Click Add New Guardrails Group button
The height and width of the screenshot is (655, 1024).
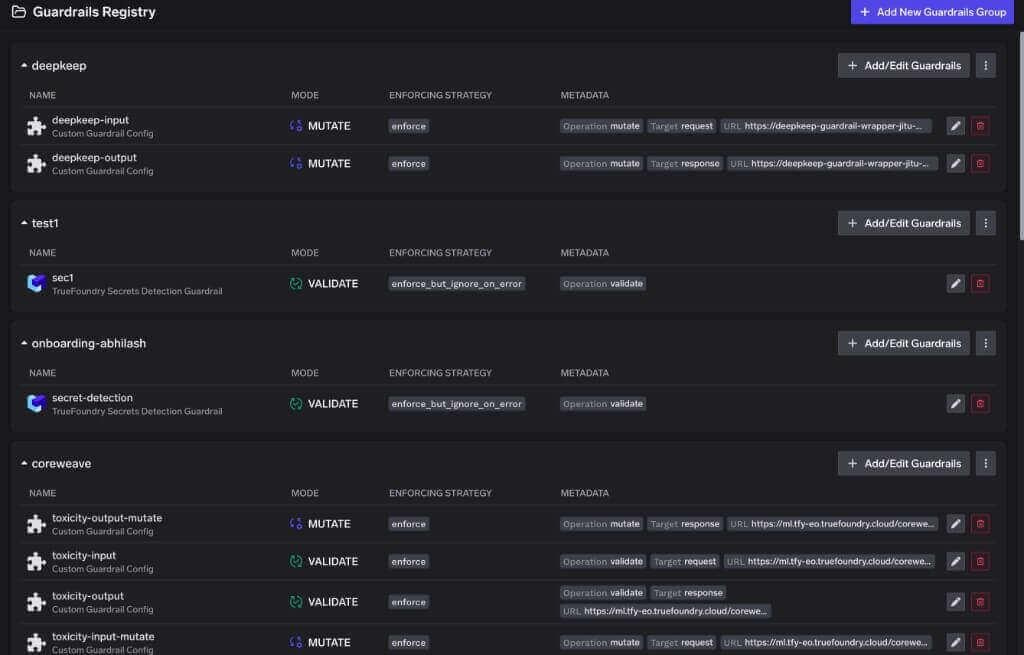pyautogui.click(x=932, y=12)
